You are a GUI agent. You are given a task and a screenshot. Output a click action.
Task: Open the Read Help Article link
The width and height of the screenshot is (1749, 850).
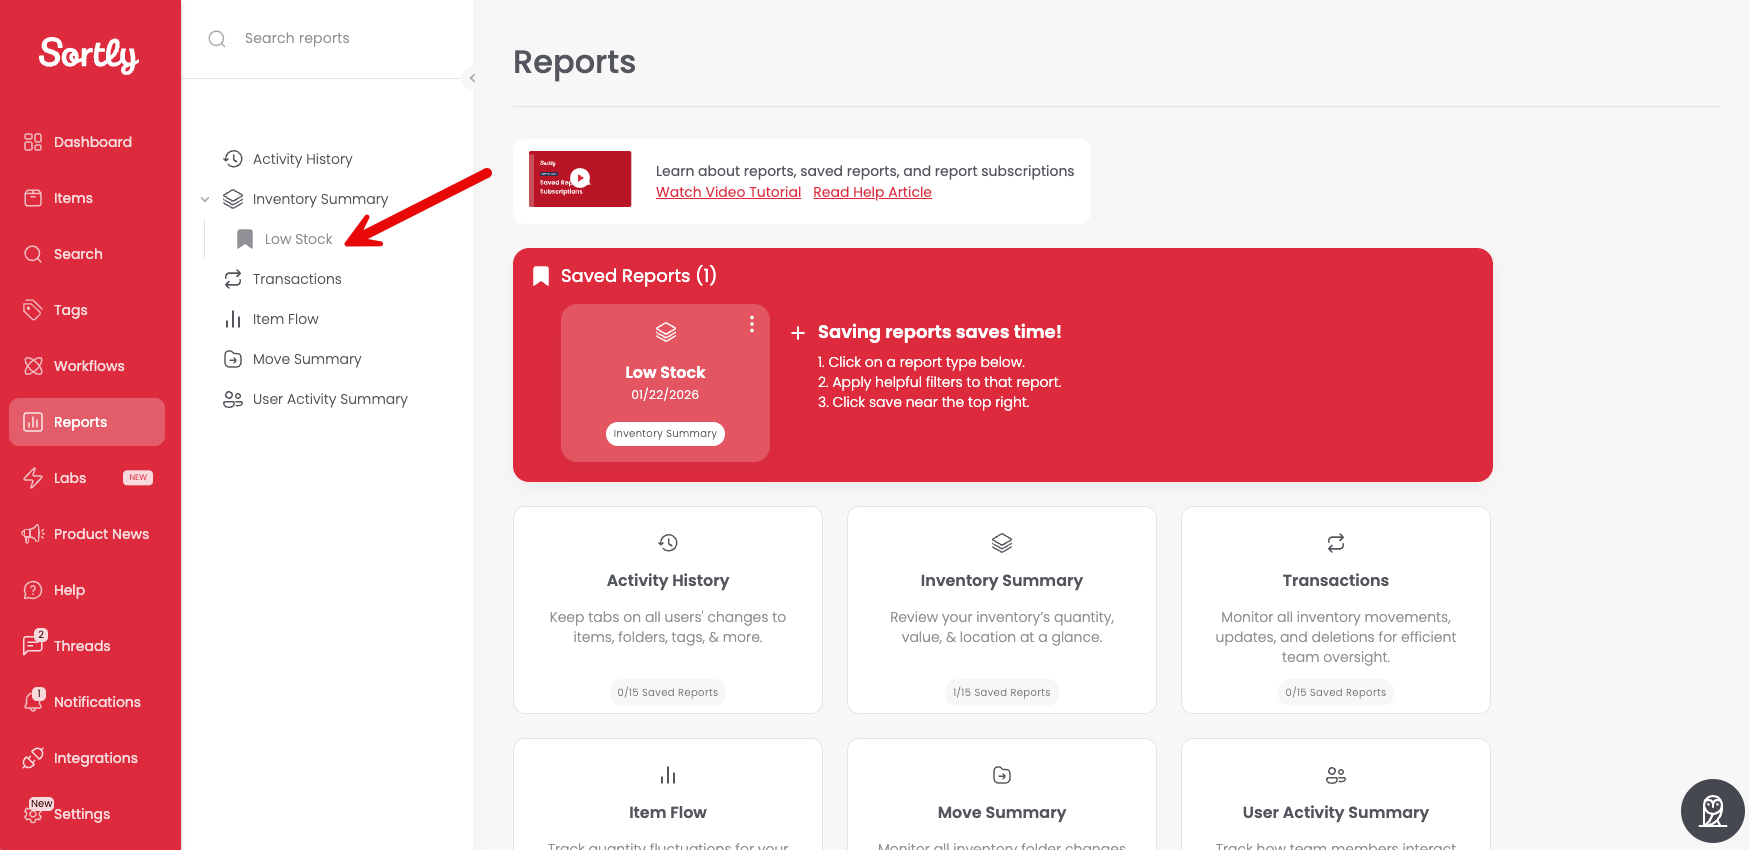click(x=872, y=192)
